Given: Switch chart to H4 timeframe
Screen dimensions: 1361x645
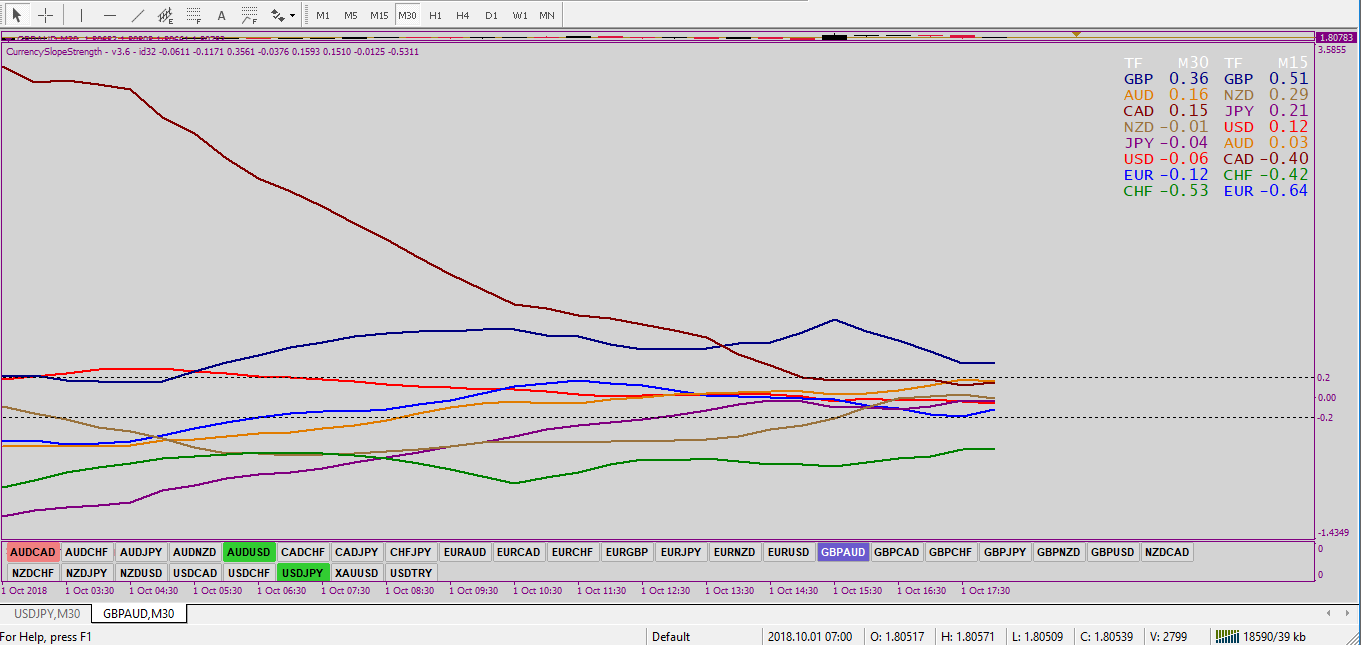Looking at the screenshot, I should pos(462,15).
